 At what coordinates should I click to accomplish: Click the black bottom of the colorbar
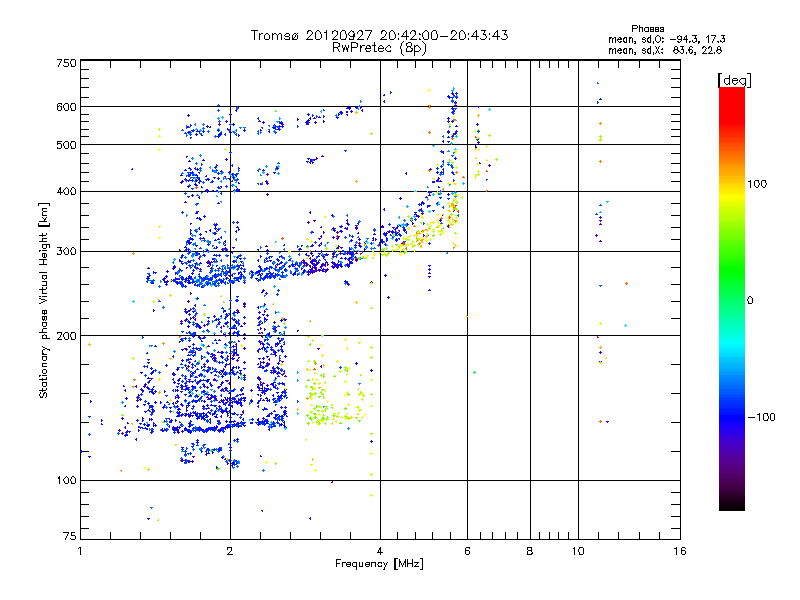pyautogui.click(x=732, y=505)
